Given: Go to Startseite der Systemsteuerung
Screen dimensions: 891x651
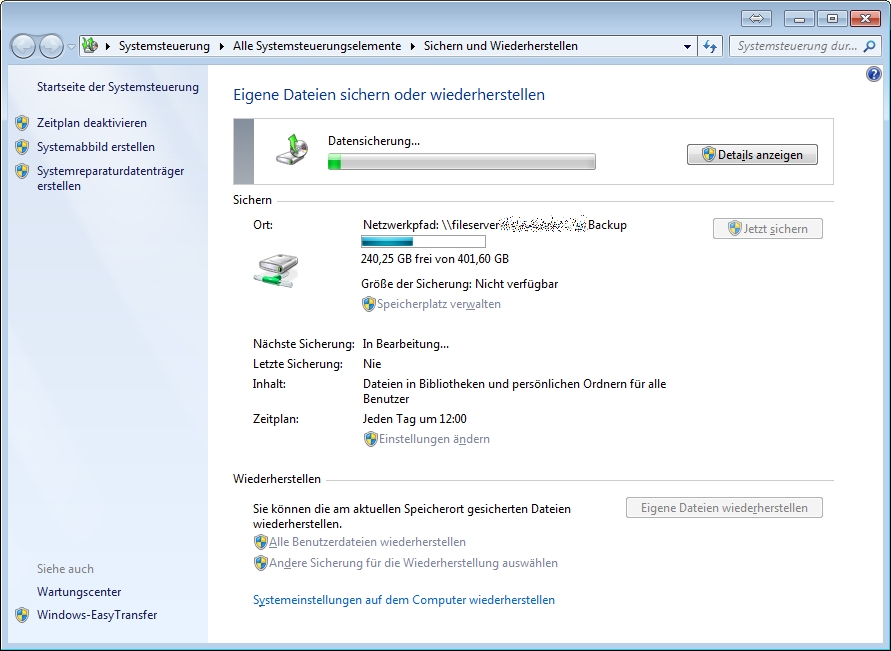Looking at the screenshot, I should coord(117,87).
